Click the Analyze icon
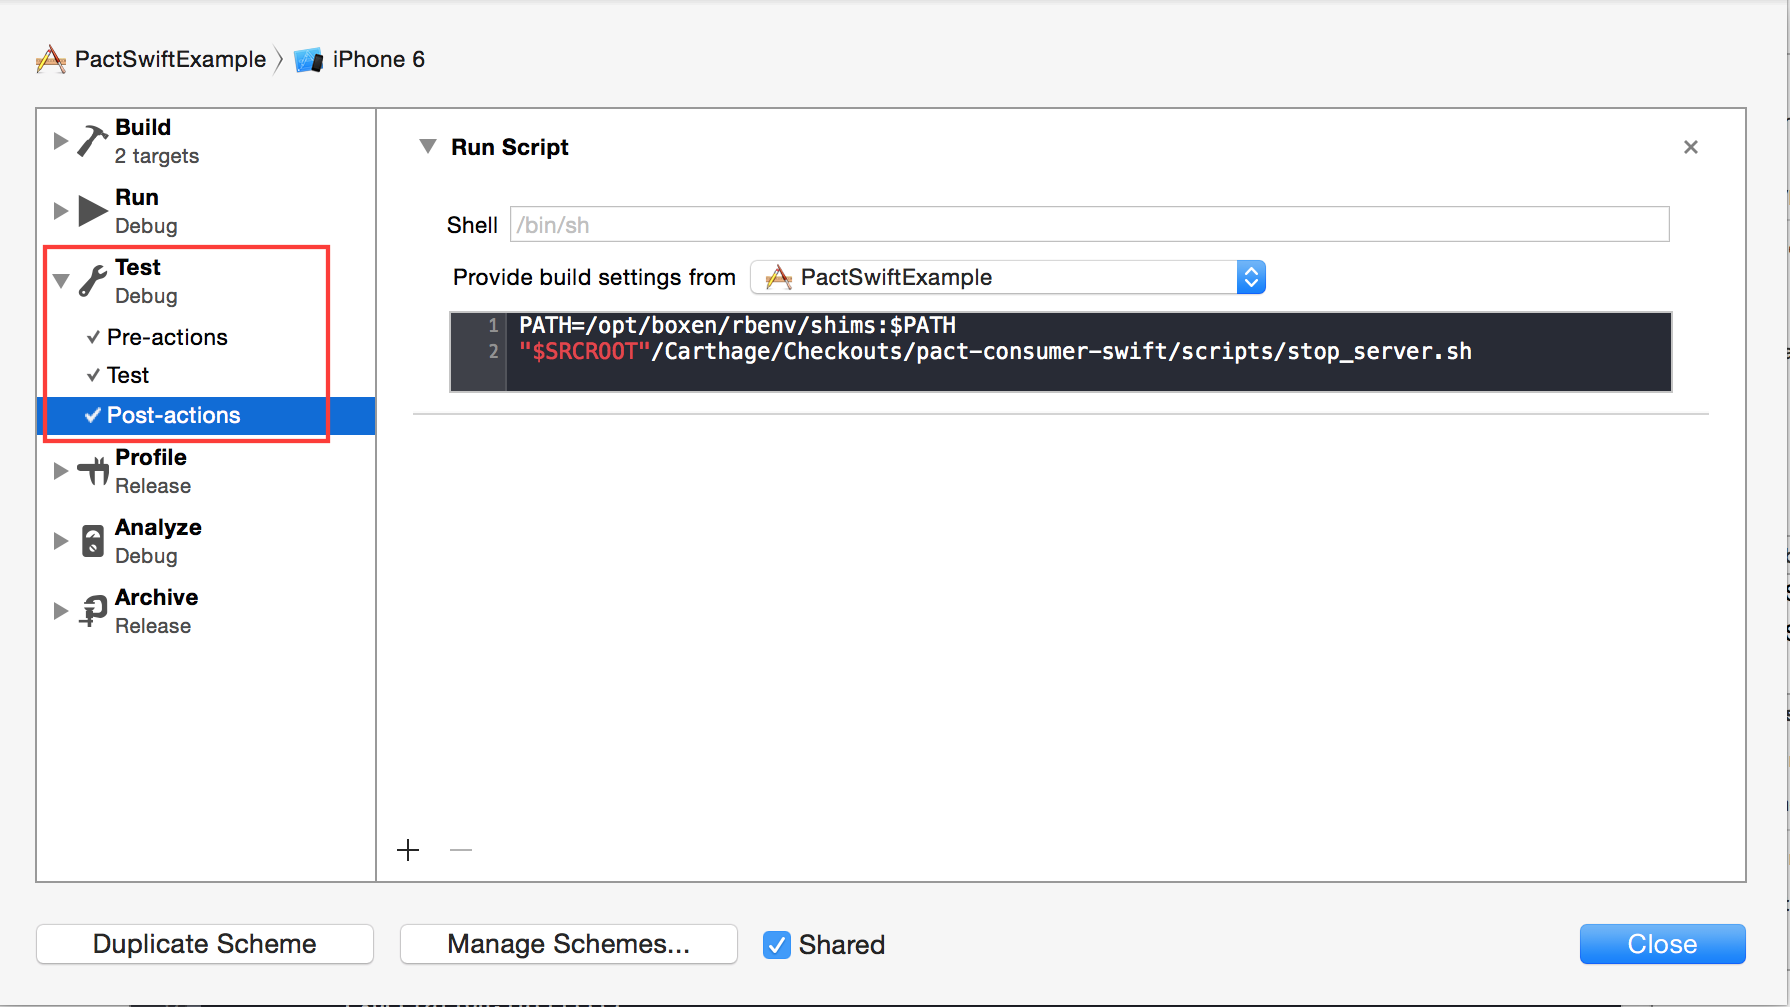Viewport: 1790px width, 1007px height. tap(93, 541)
